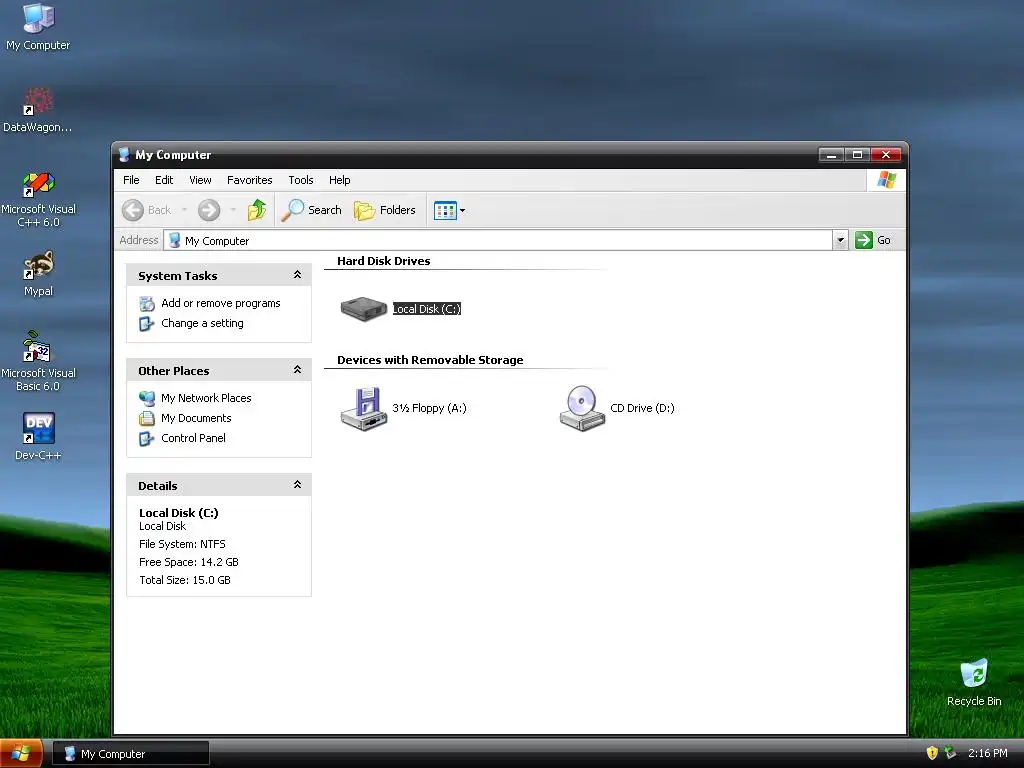Collapse the Other Places panel
Viewport: 1024px width, 768px height.
click(297, 370)
